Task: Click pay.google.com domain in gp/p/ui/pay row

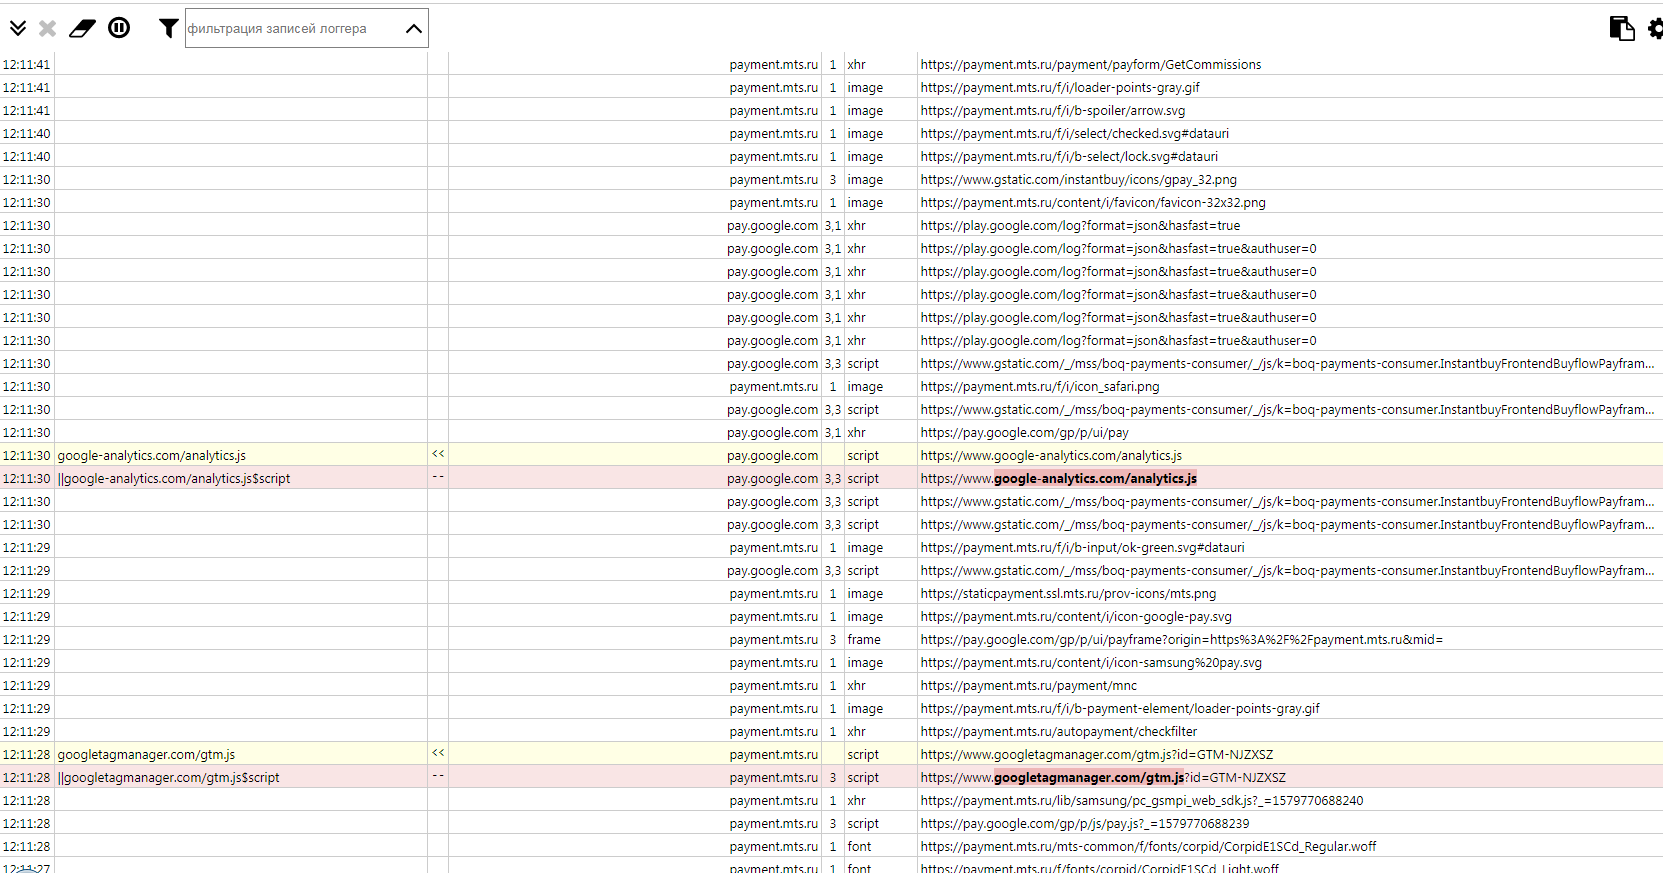Action: tap(772, 433)
